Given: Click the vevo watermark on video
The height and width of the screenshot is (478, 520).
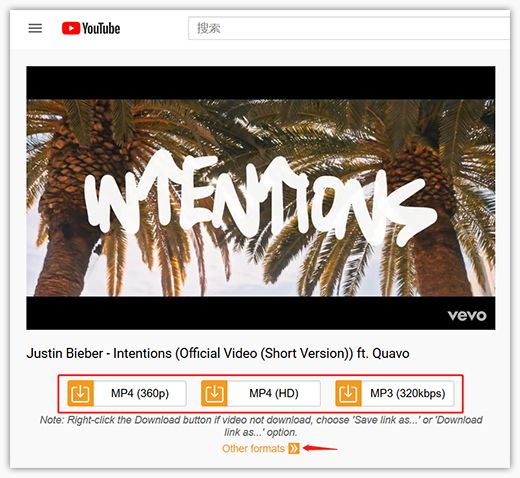Looking at the screenshot, I should pos(467,315).
